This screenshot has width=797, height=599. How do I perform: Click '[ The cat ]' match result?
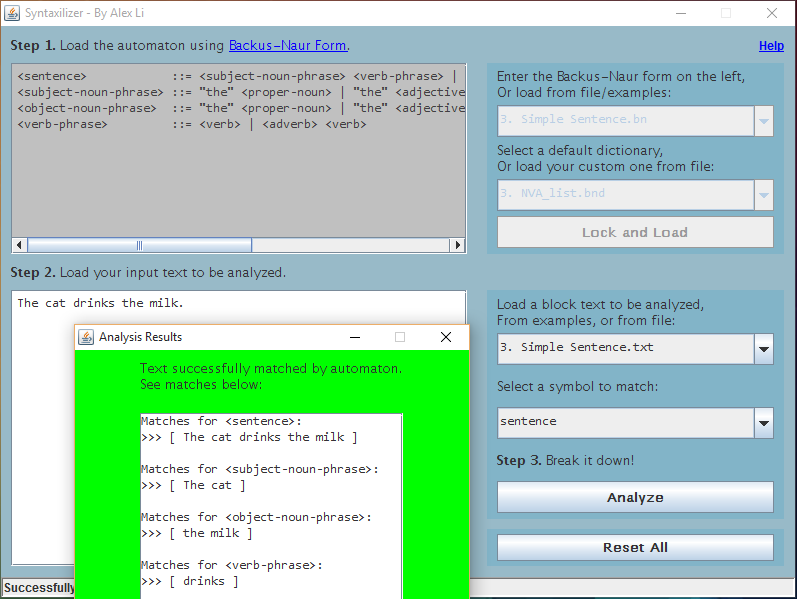207,485
